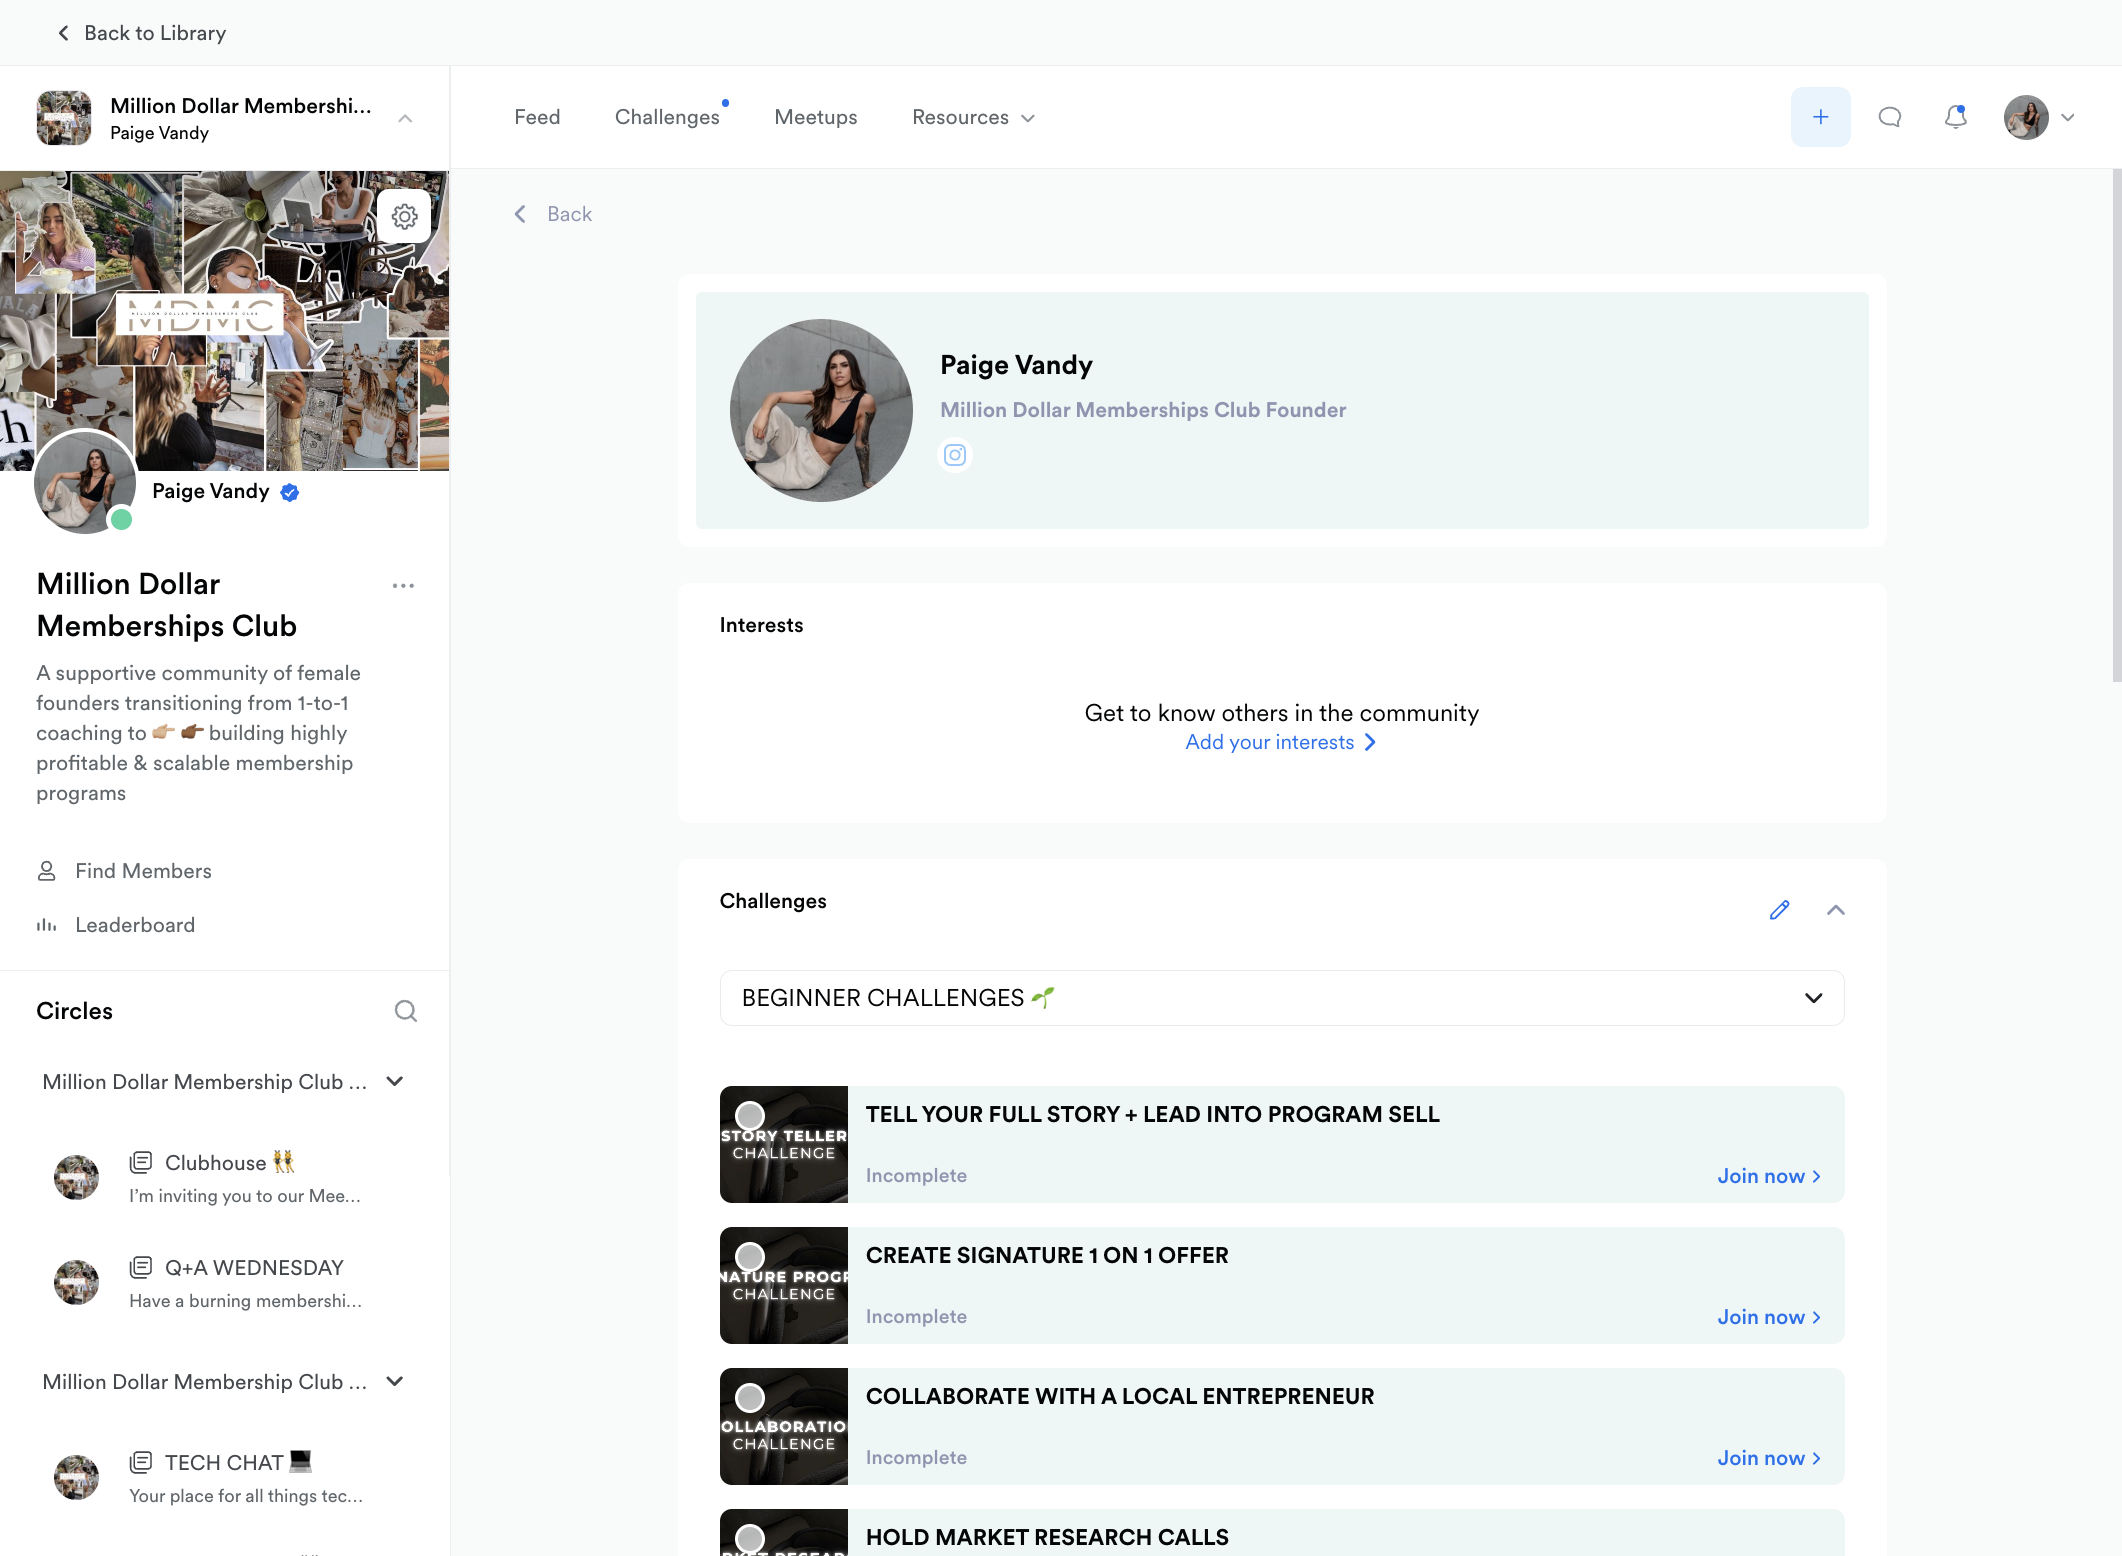
Task: Expand the Resources menu
Action: 973,117
